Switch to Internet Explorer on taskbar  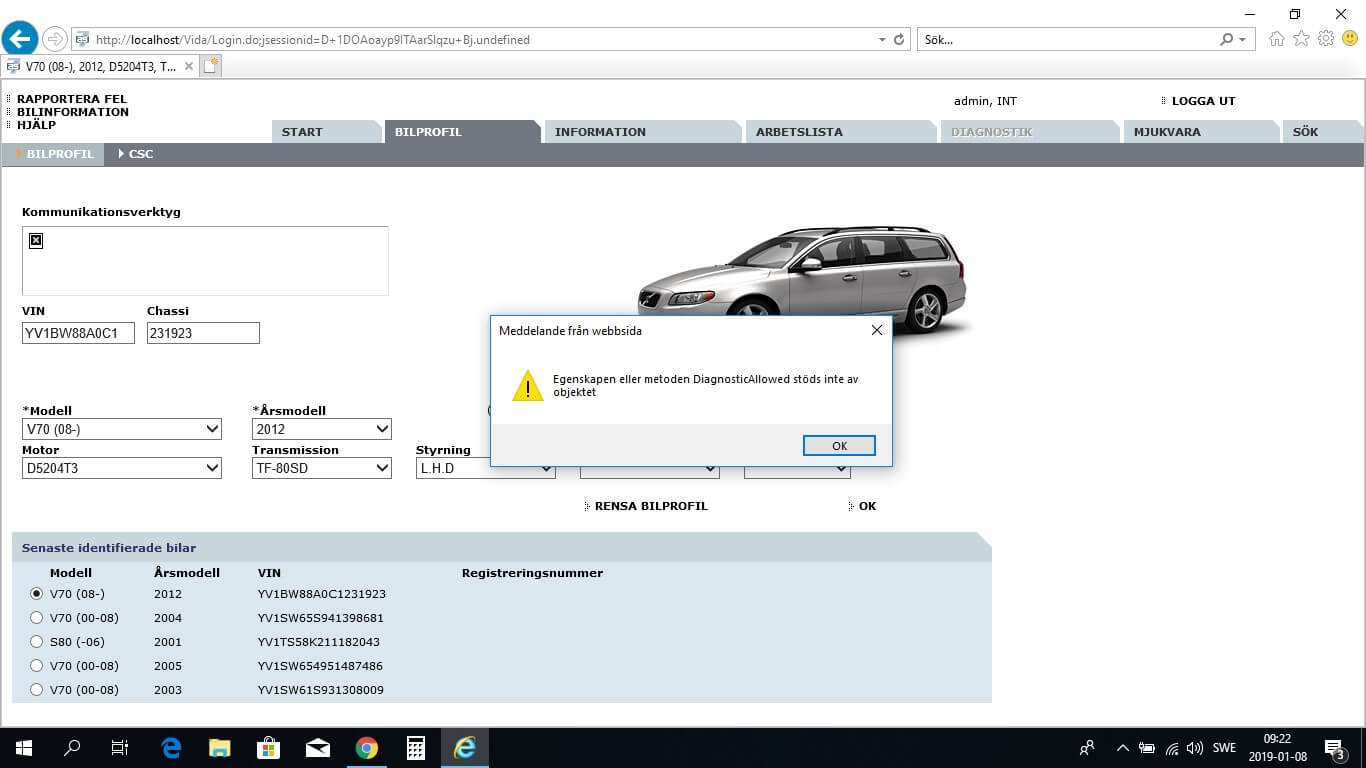[x=465, y=748]
